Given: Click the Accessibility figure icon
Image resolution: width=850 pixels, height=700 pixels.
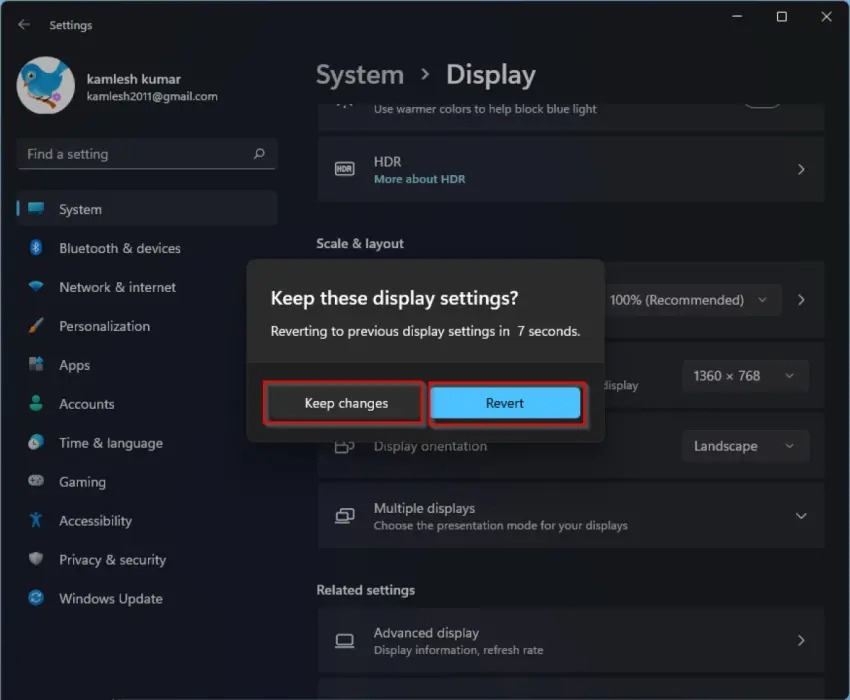Looking at the screenshot, I should click(x=36, y=521).
